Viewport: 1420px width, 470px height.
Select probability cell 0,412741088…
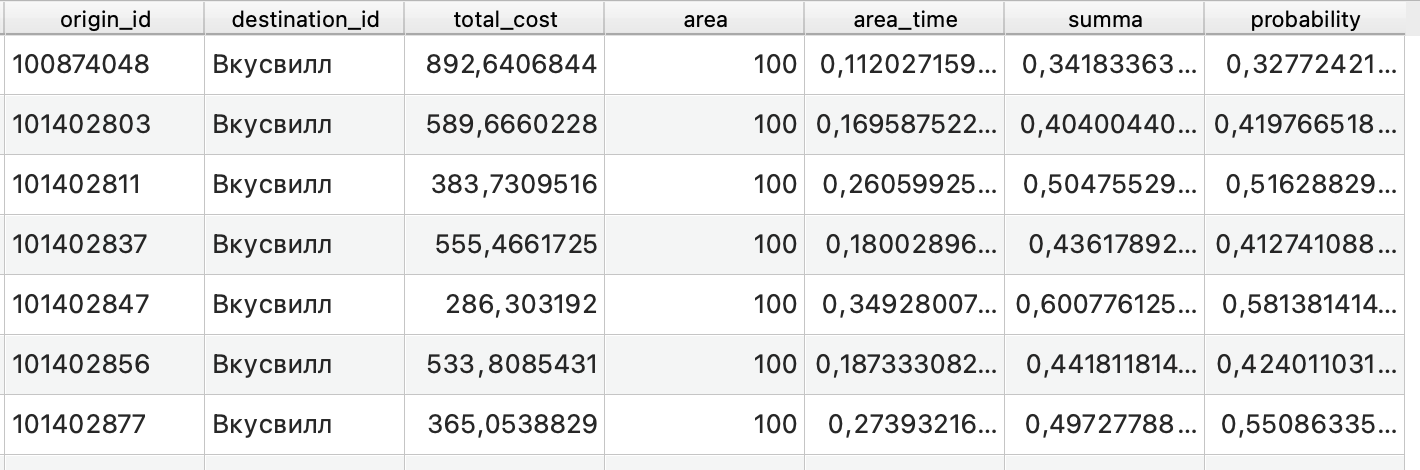(1305, 245)
